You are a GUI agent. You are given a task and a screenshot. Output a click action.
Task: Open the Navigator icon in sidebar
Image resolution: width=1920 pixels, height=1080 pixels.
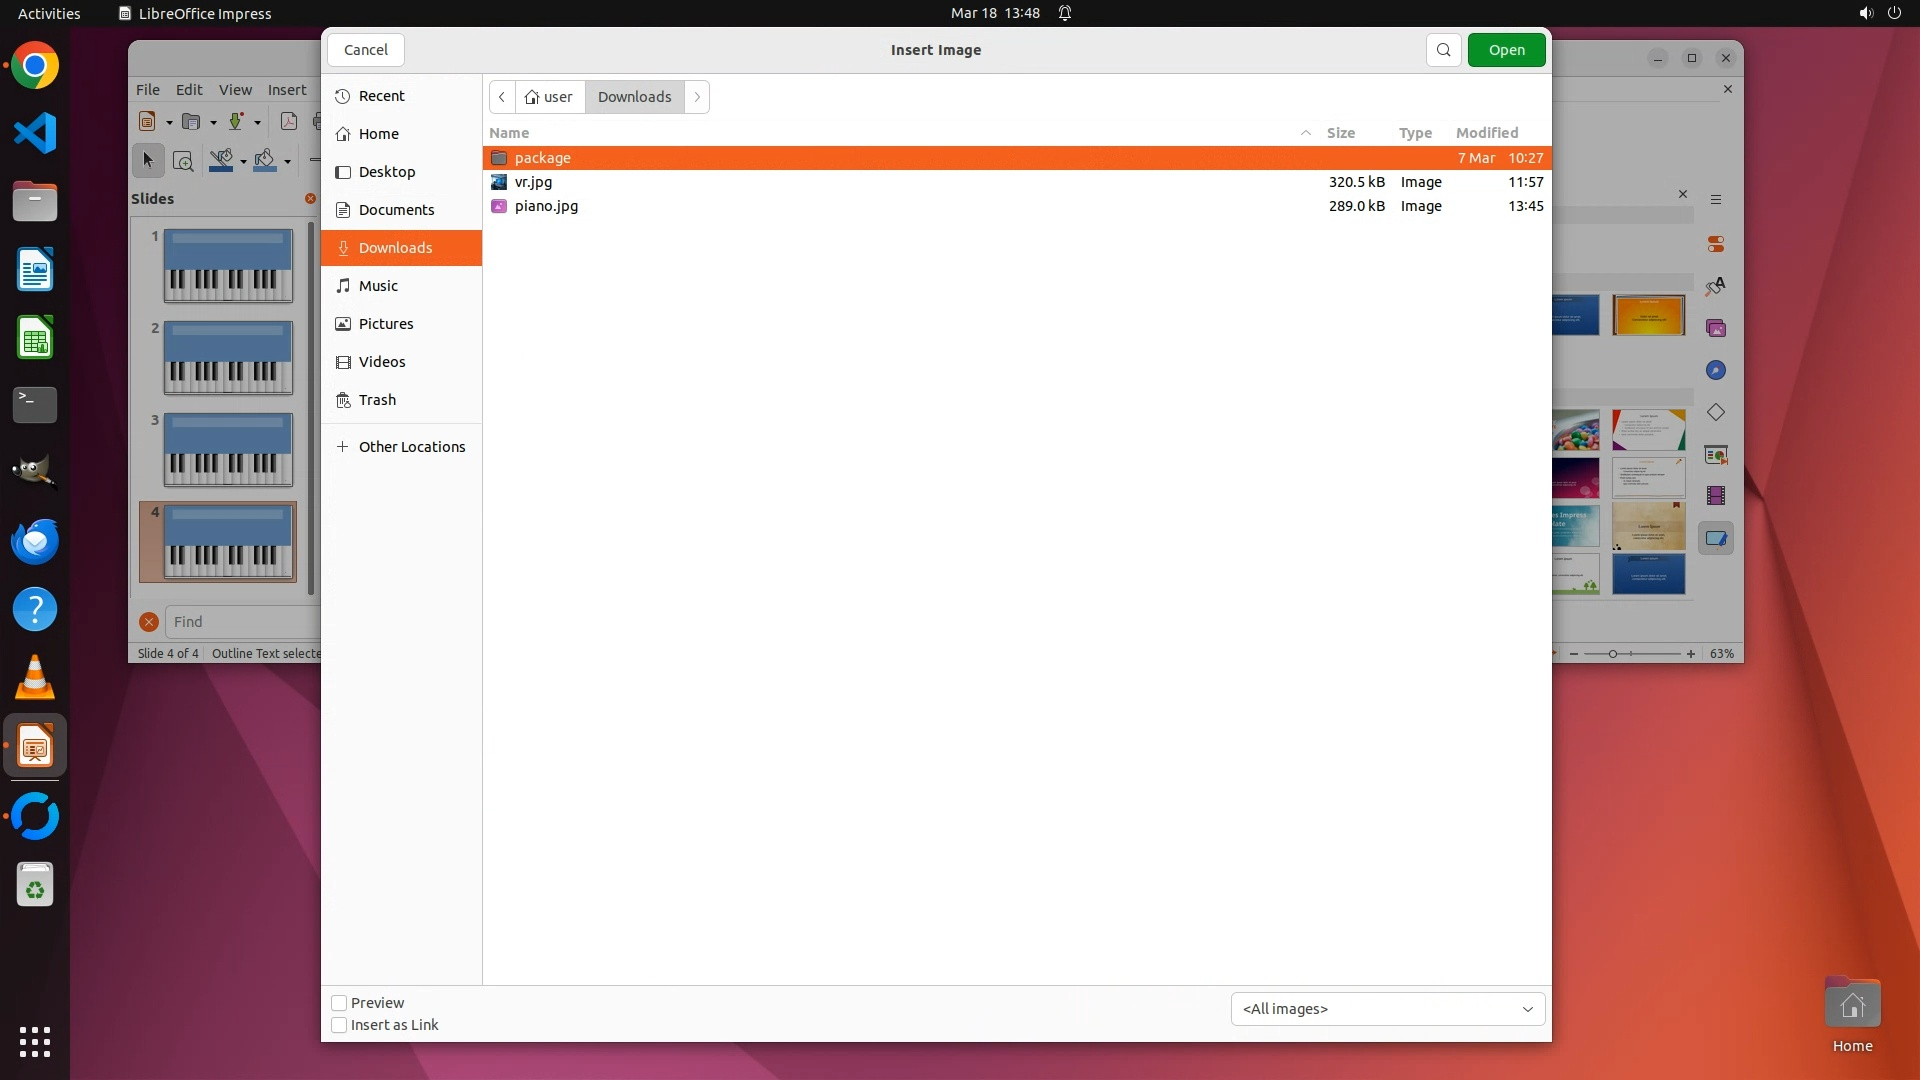coord(1716,371)
